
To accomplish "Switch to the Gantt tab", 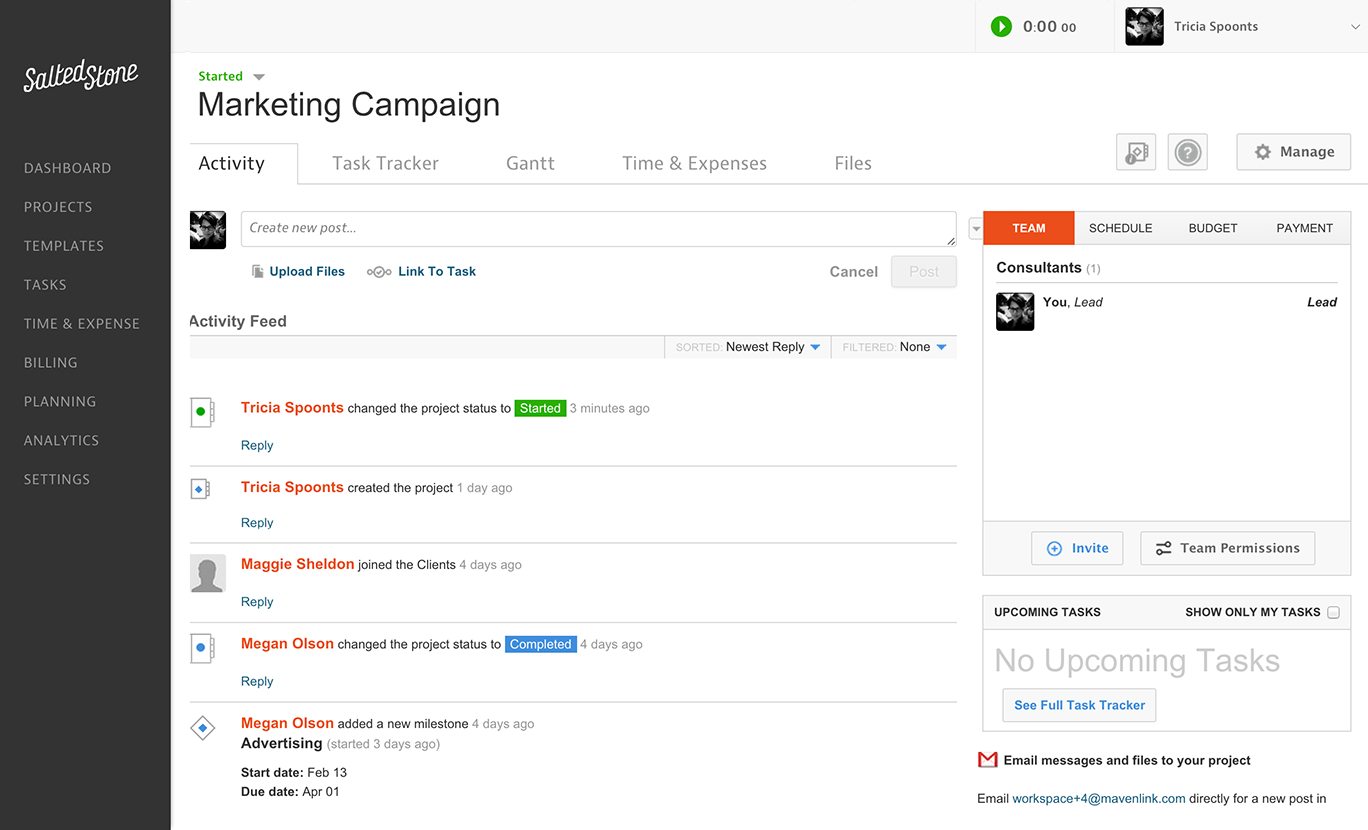I will 530,163.
